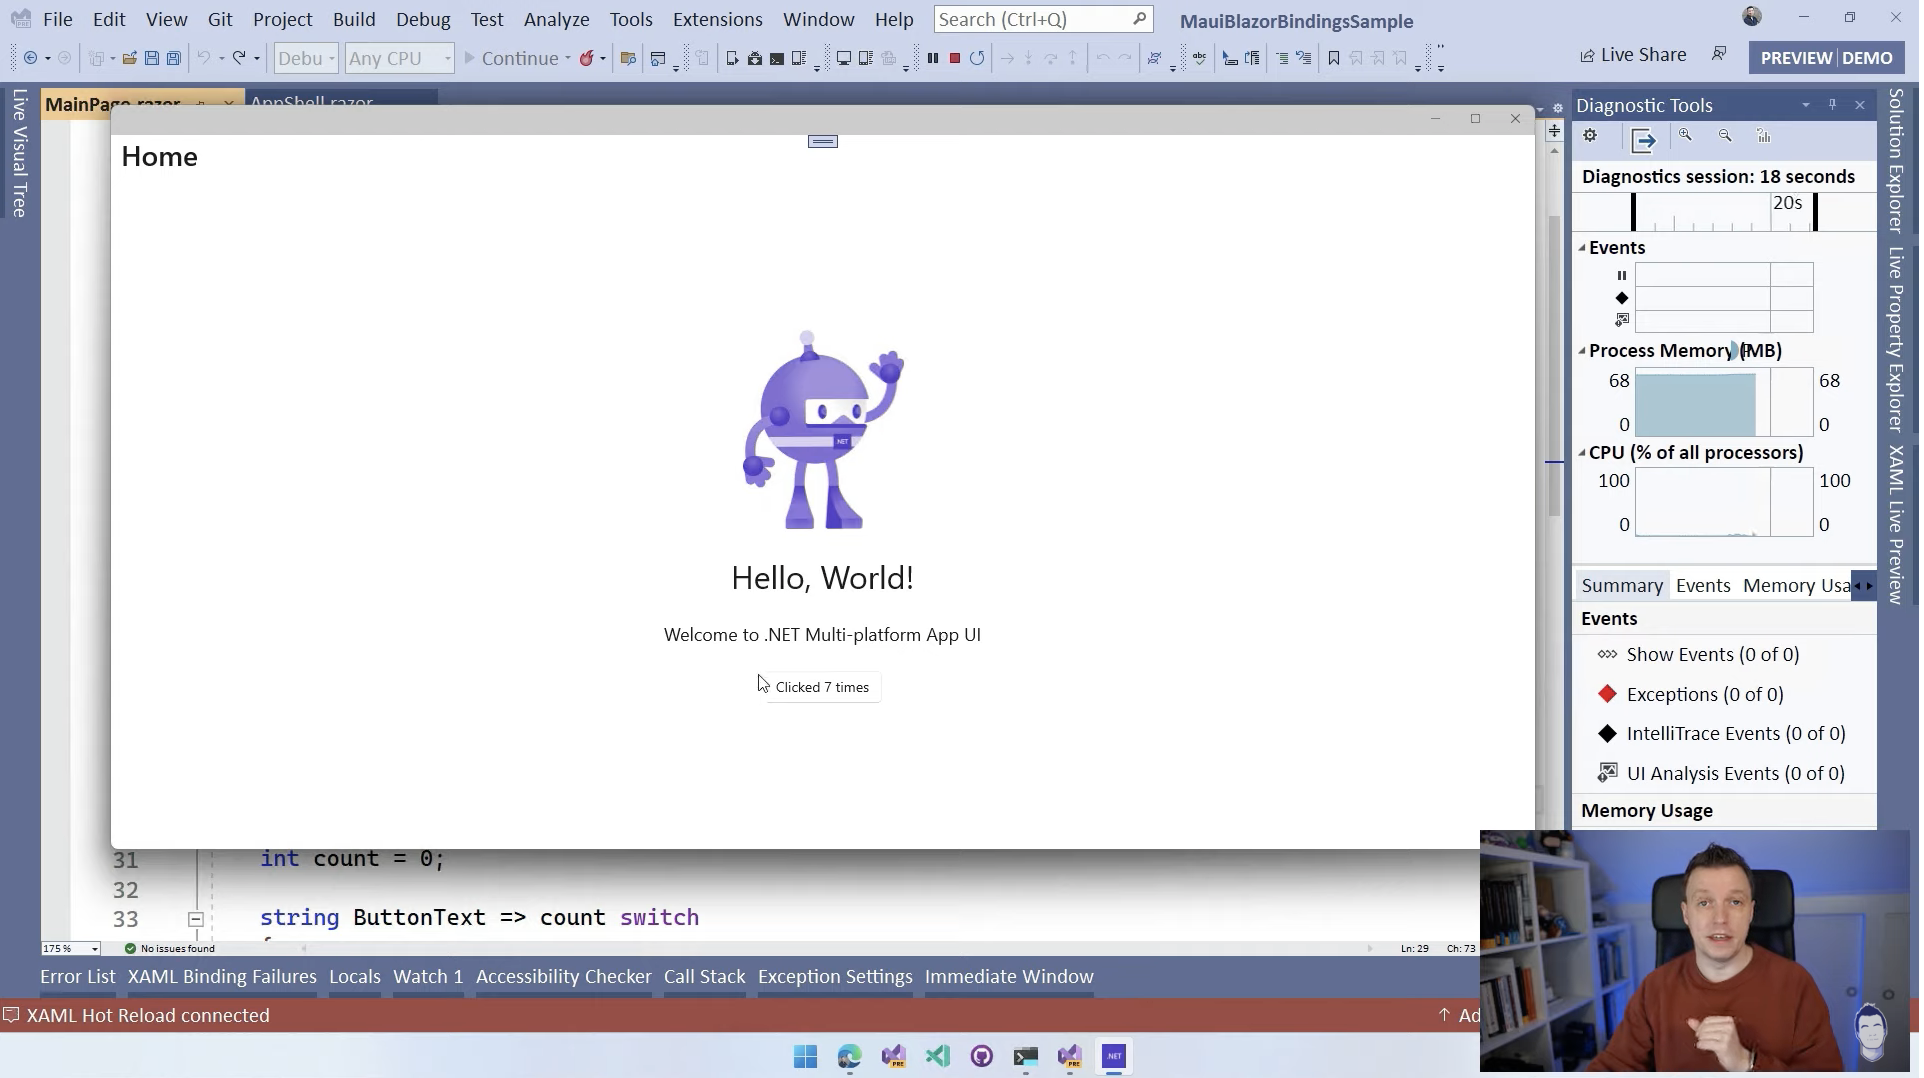Click IntelliTrace Events (0 of 0) link
The image size is (1924, 1078).
1736,734
